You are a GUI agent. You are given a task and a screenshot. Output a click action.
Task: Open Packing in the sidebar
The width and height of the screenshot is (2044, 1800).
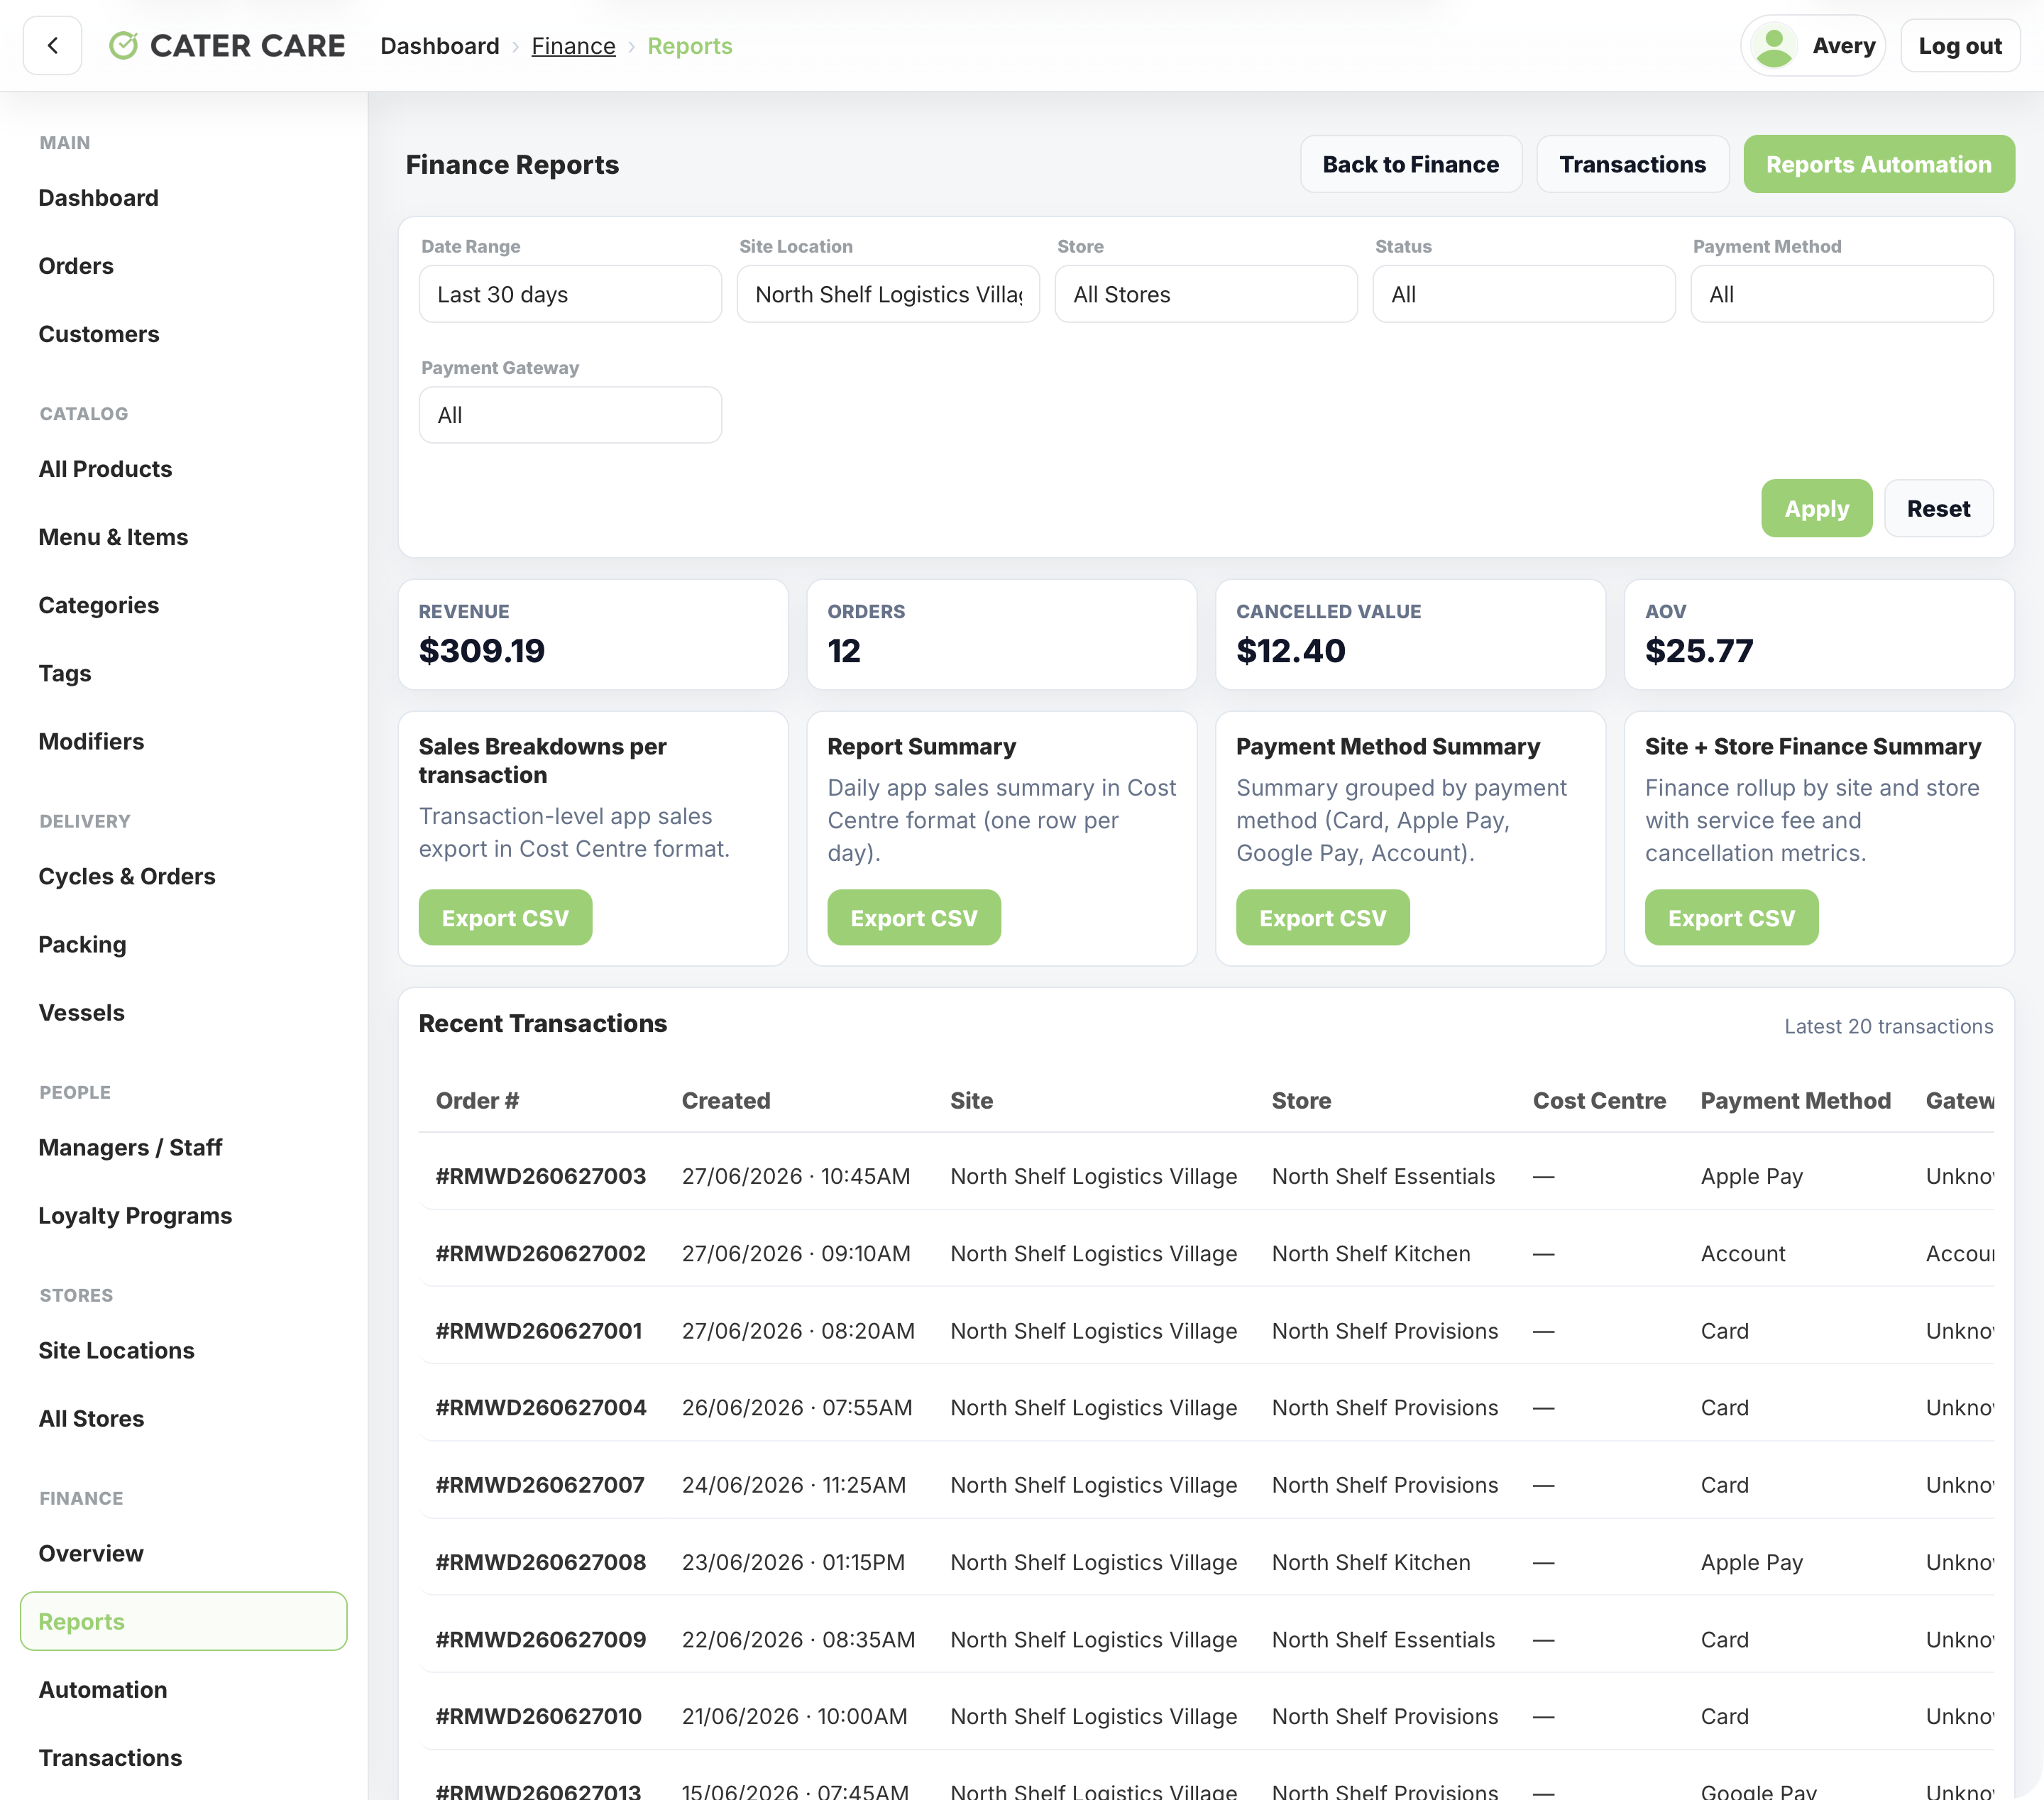click(x=82, y=944)
